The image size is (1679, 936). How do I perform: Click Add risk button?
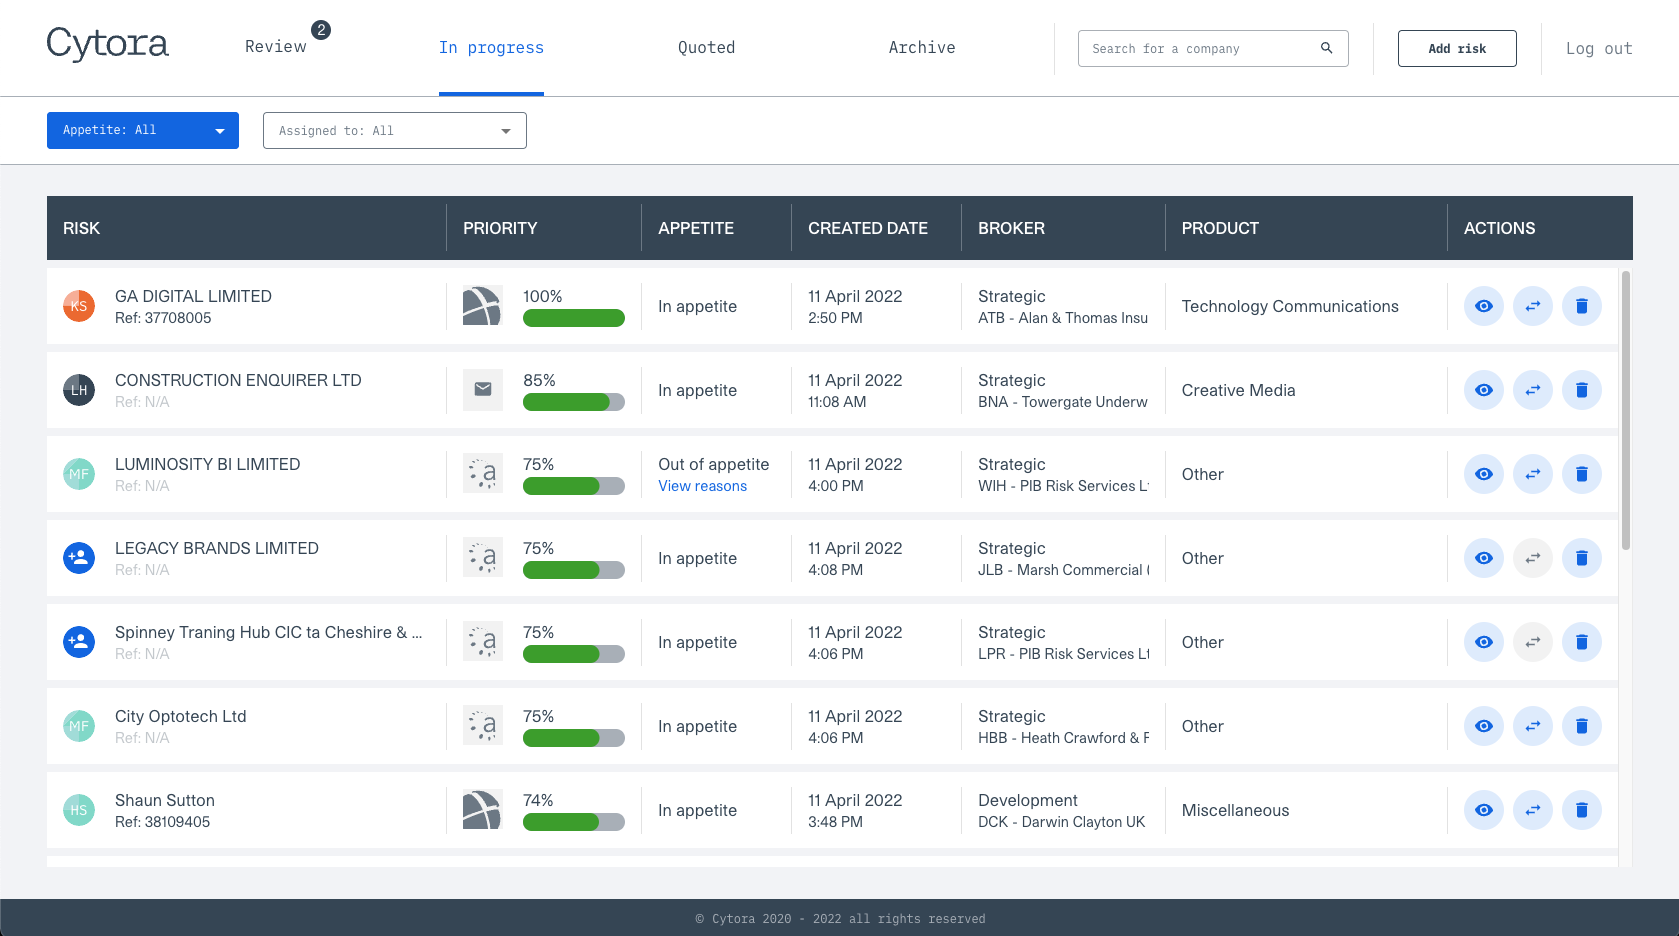(x=1457, y=48)
